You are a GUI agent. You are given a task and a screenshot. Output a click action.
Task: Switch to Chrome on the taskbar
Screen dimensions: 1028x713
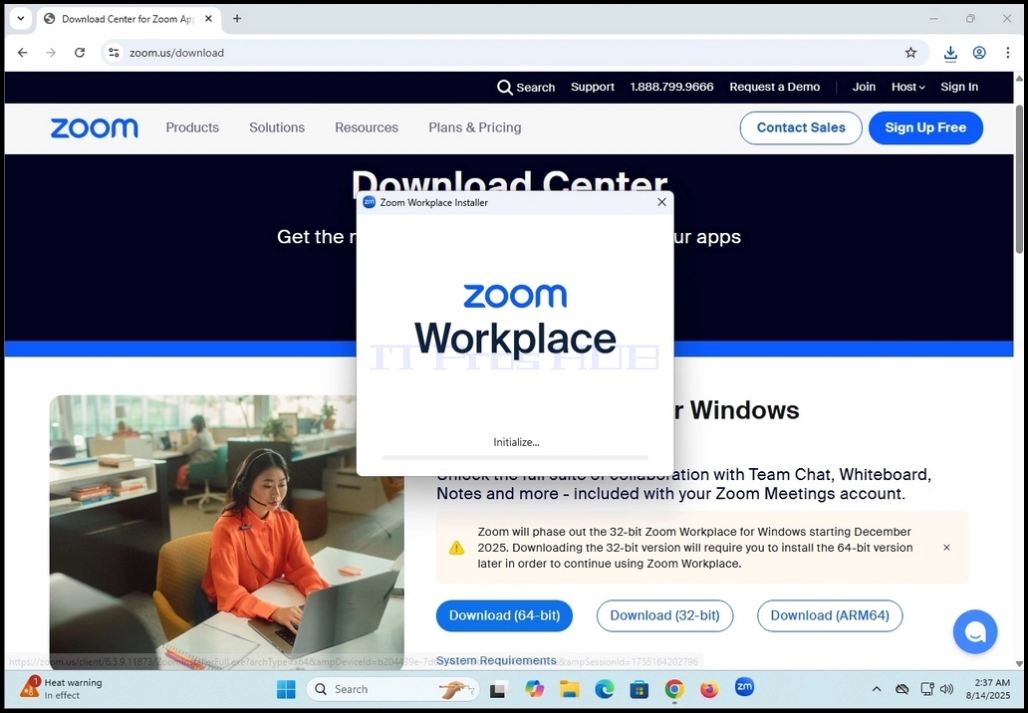point(674,689)
